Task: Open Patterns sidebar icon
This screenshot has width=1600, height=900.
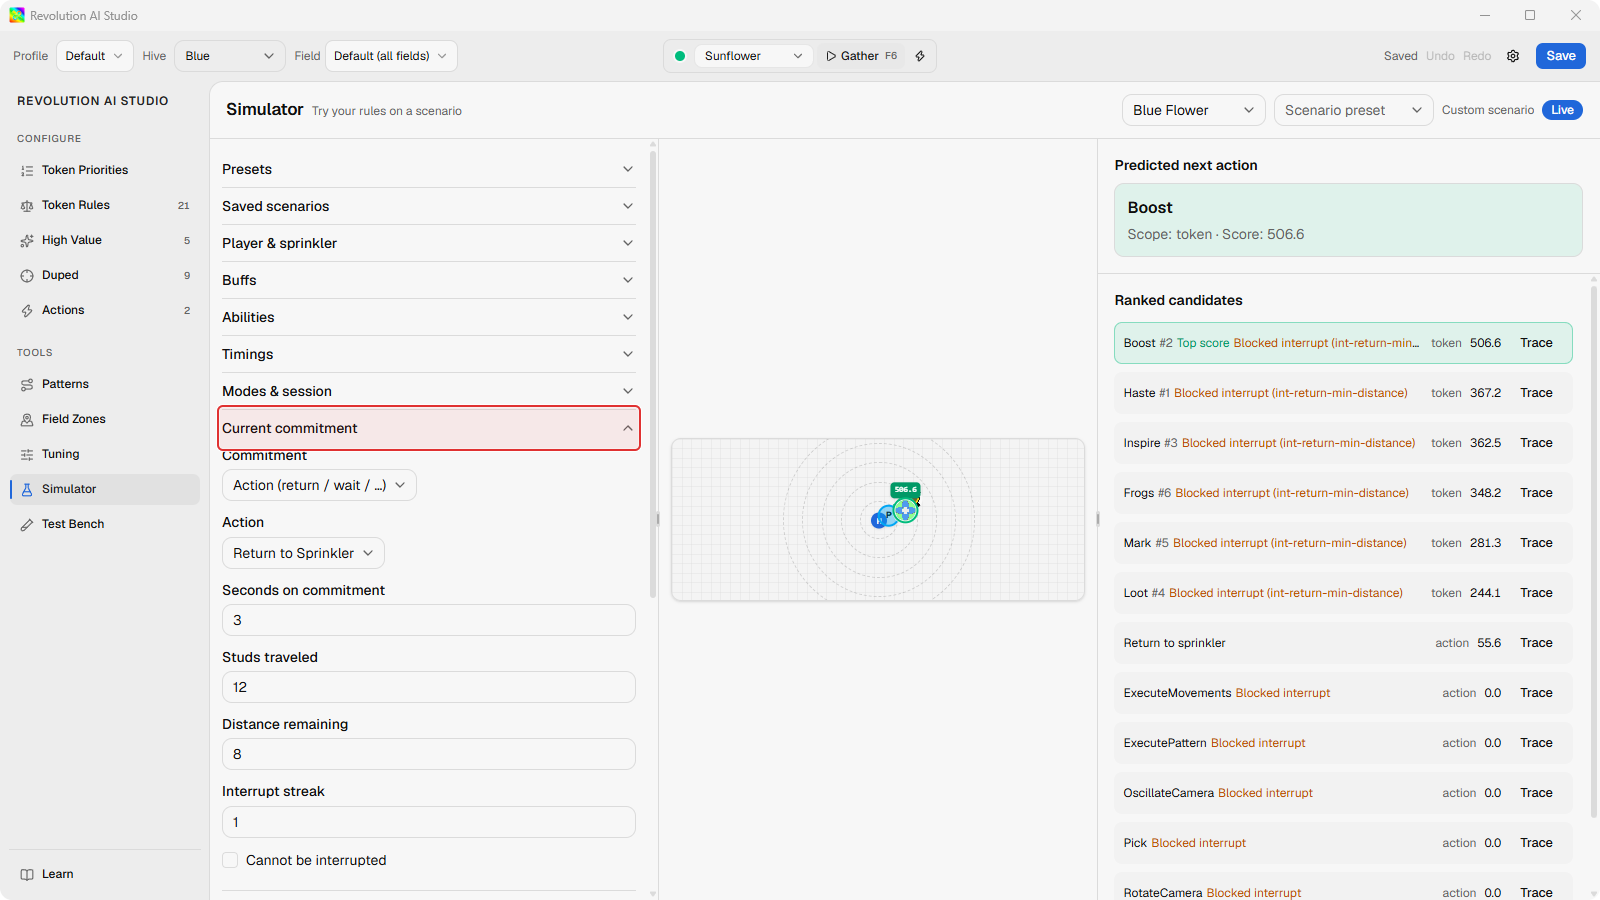Action: [x=27, y=385]
